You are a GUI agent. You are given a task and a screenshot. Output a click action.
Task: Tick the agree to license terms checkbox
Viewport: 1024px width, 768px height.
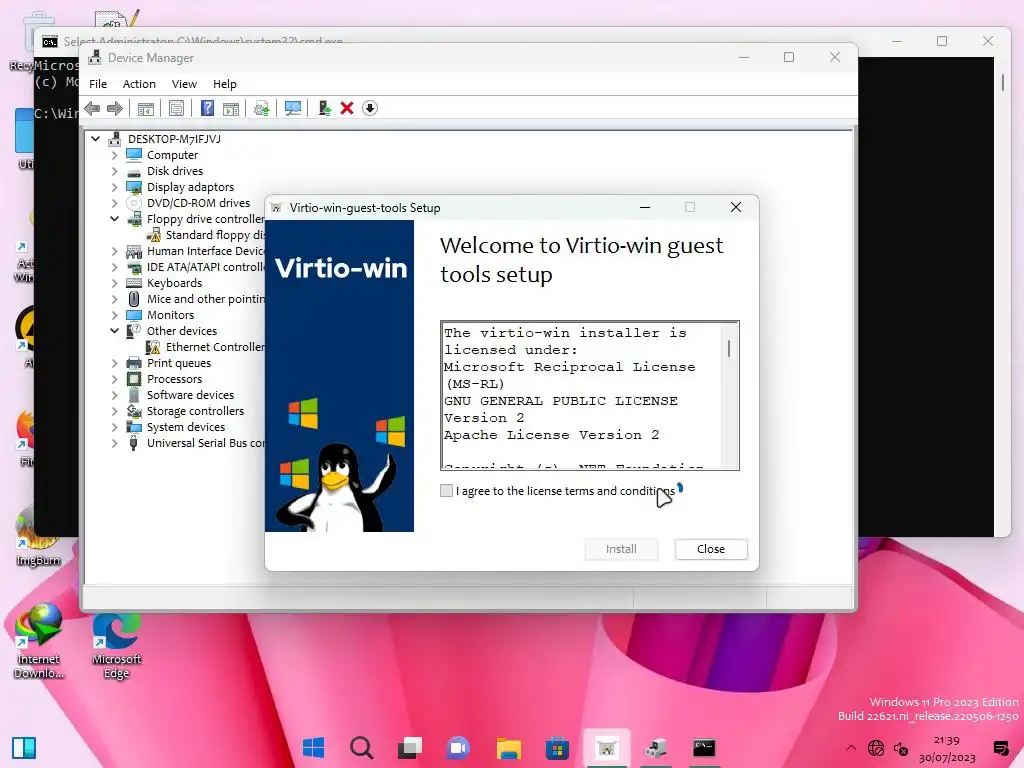(x=447, y=490)
